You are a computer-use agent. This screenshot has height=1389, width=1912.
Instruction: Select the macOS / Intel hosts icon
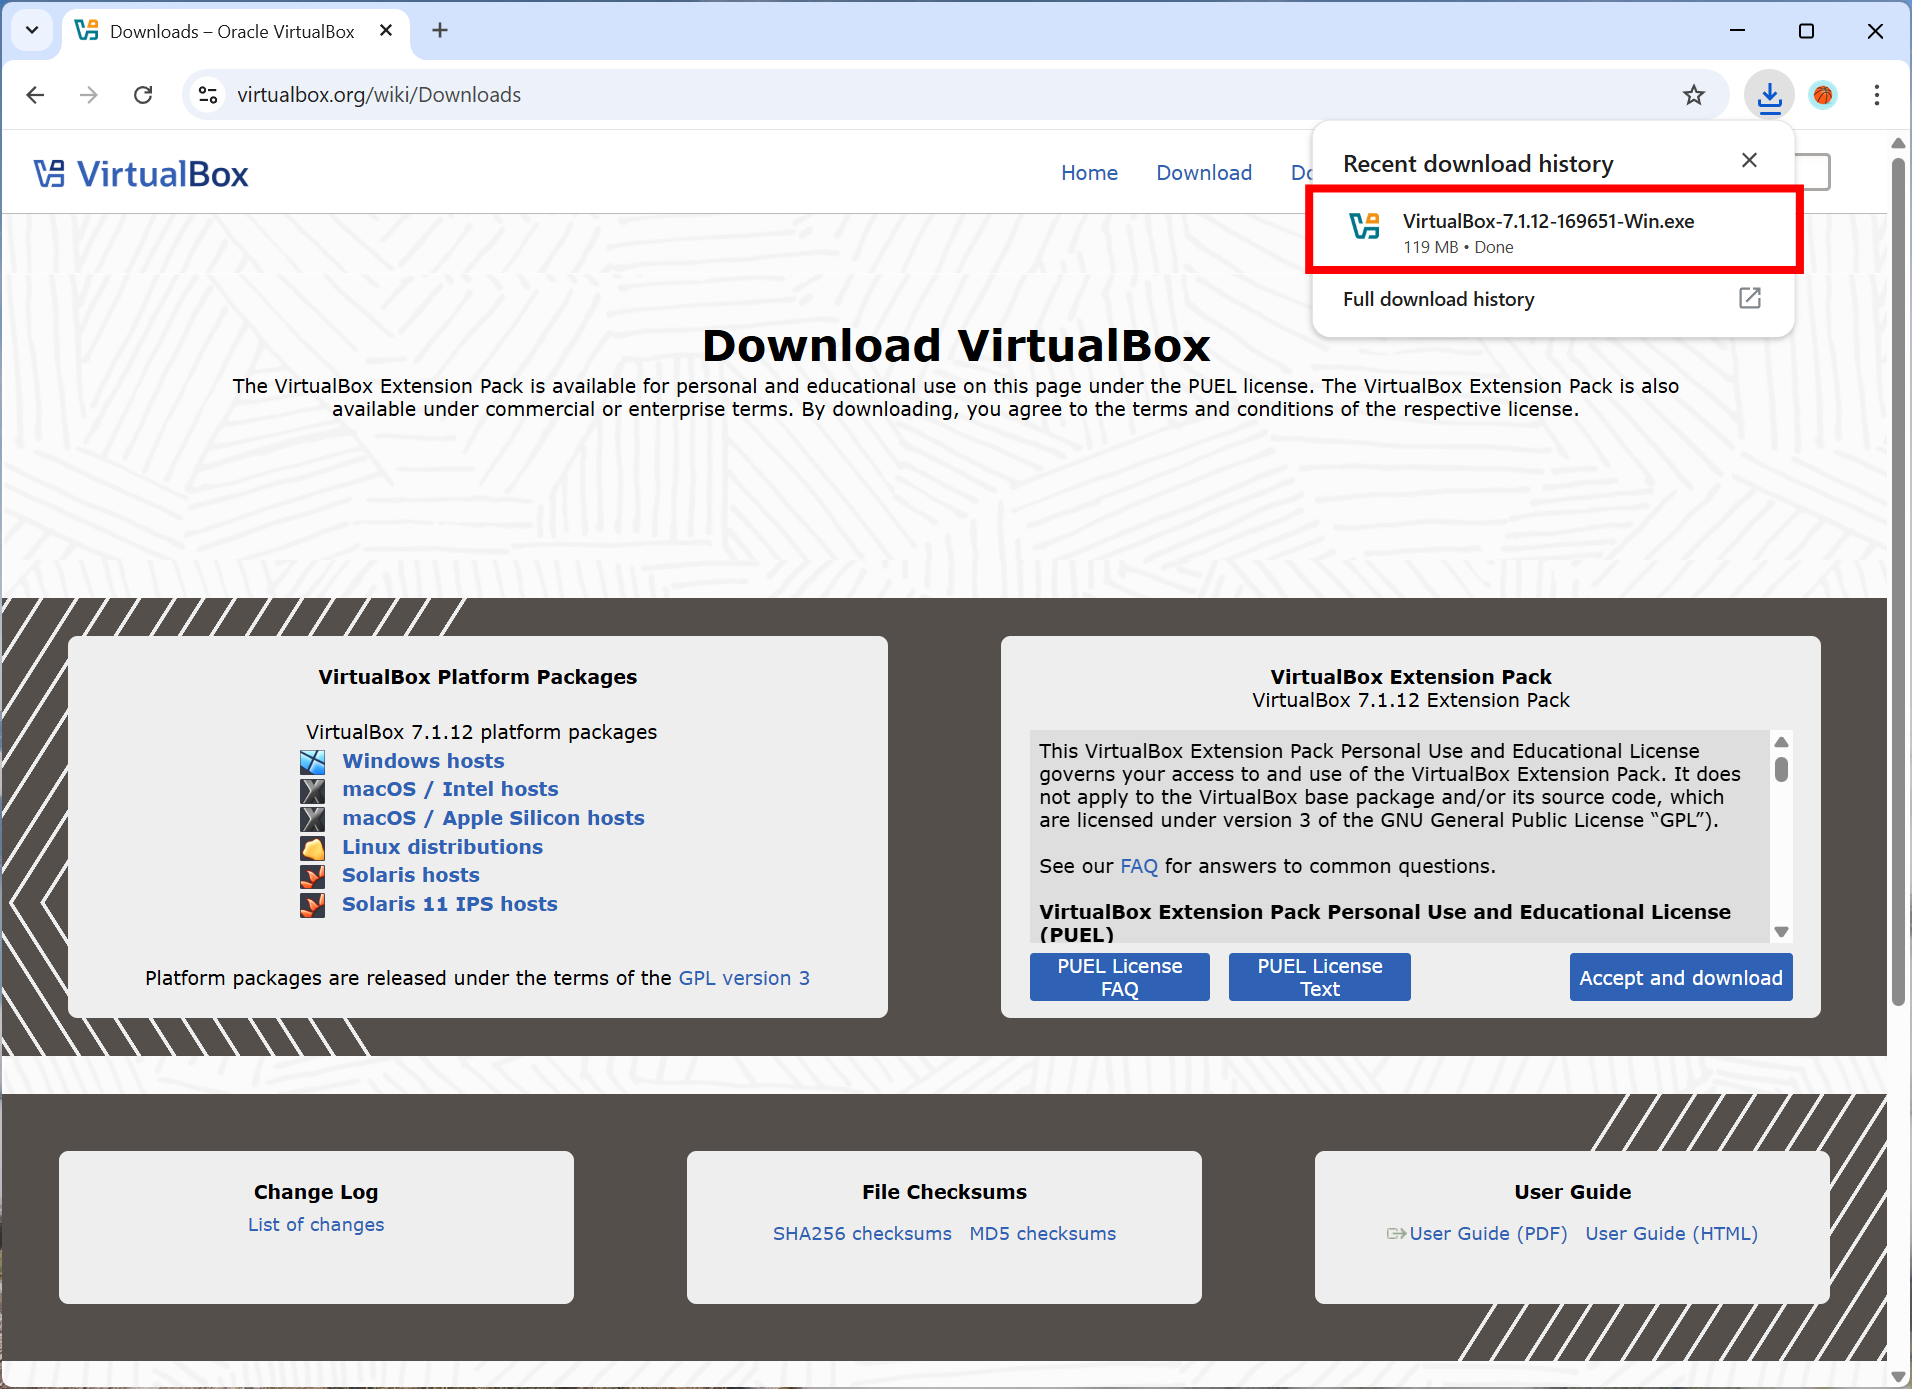pyautogui.click(x=312, y=790)
